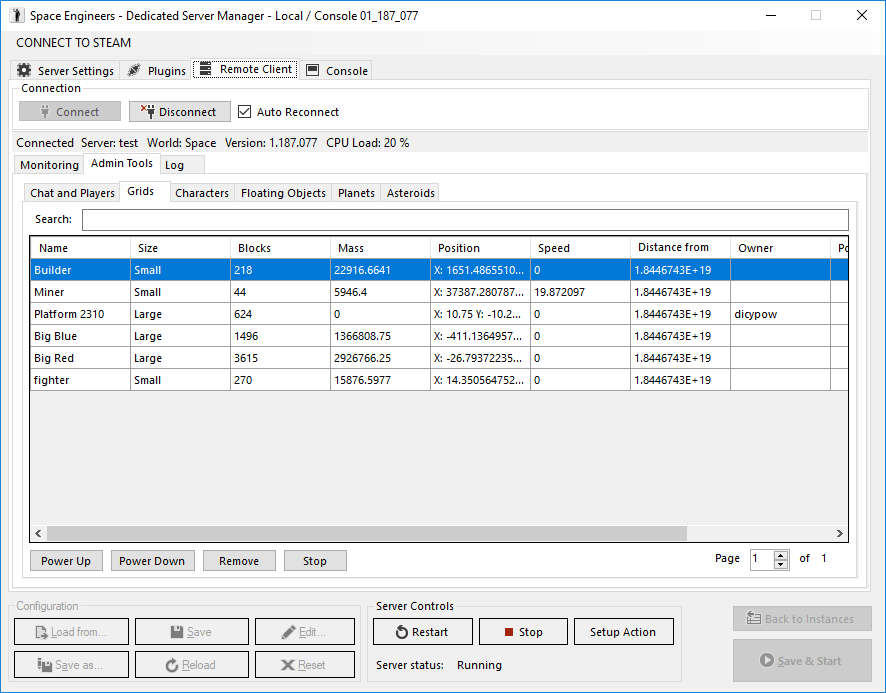This screenshot has height=693, width=886.
Task: Open the Server Settings gear tab
Action: pyautogui.click(x=65, y=71)
